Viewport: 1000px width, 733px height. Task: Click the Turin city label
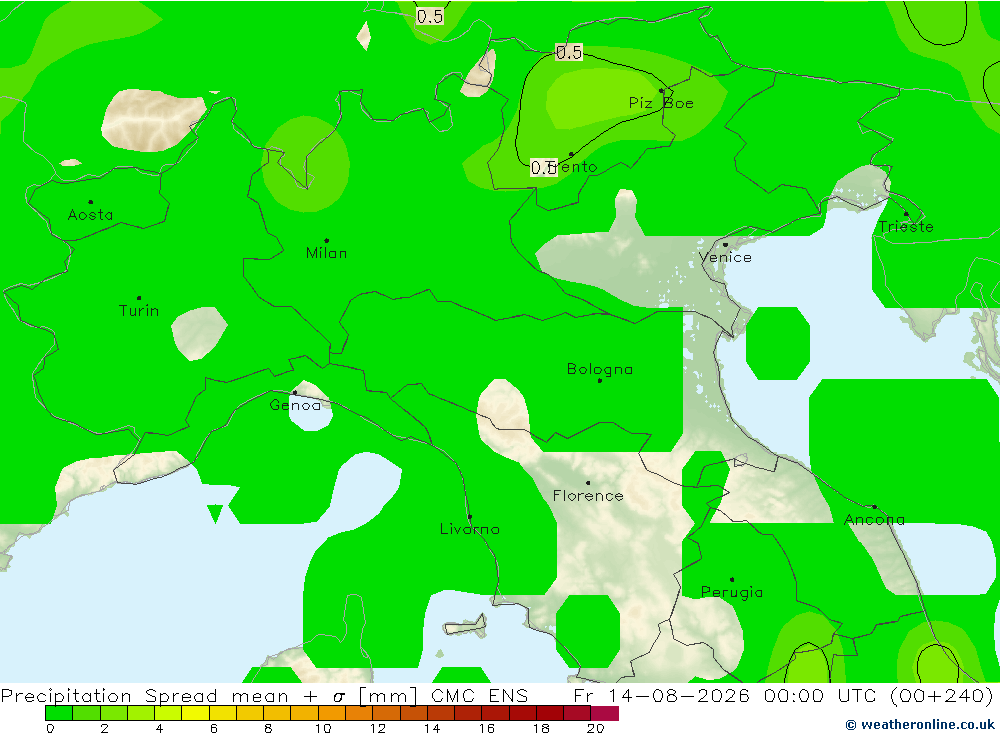(139, 311)
